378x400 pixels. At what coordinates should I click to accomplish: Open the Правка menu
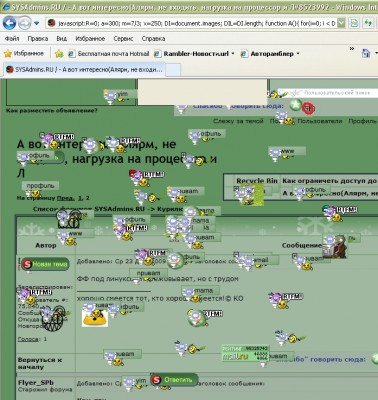coord(38,39)
